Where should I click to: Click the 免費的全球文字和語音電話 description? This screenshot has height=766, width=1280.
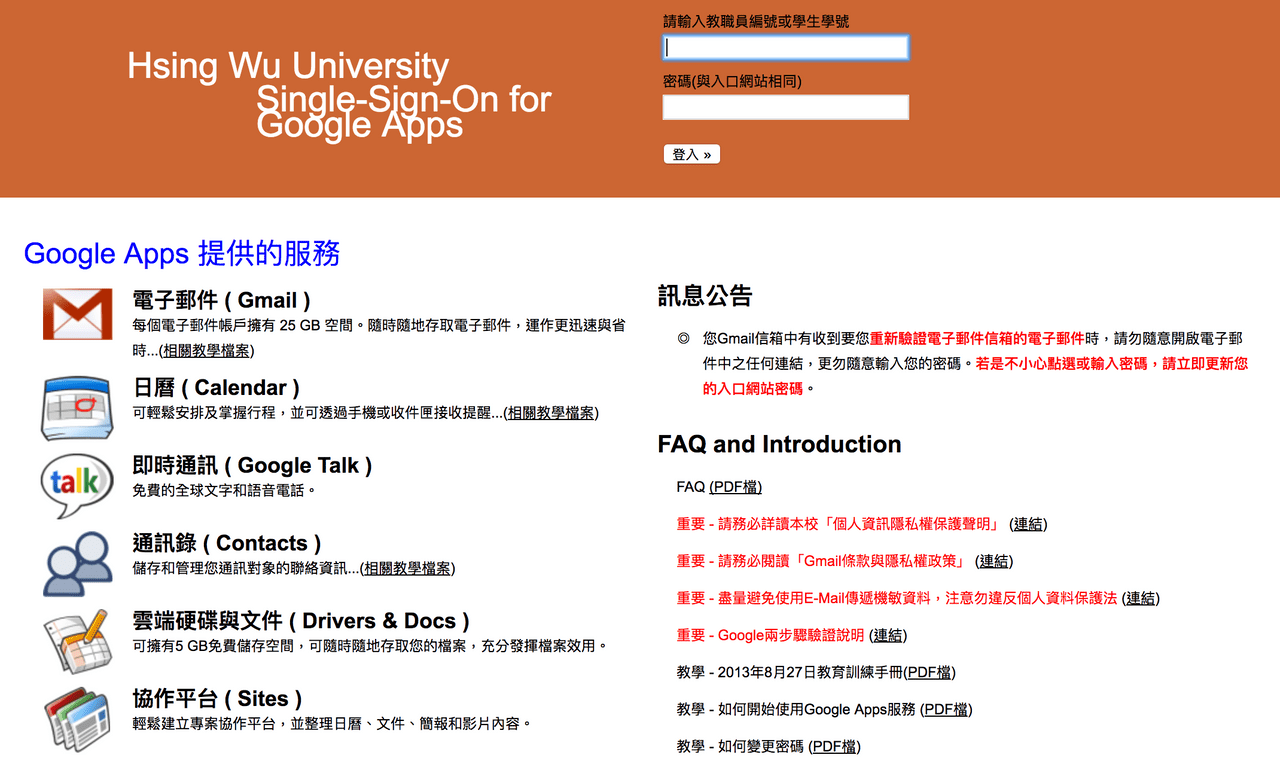(x=224, y=491)
